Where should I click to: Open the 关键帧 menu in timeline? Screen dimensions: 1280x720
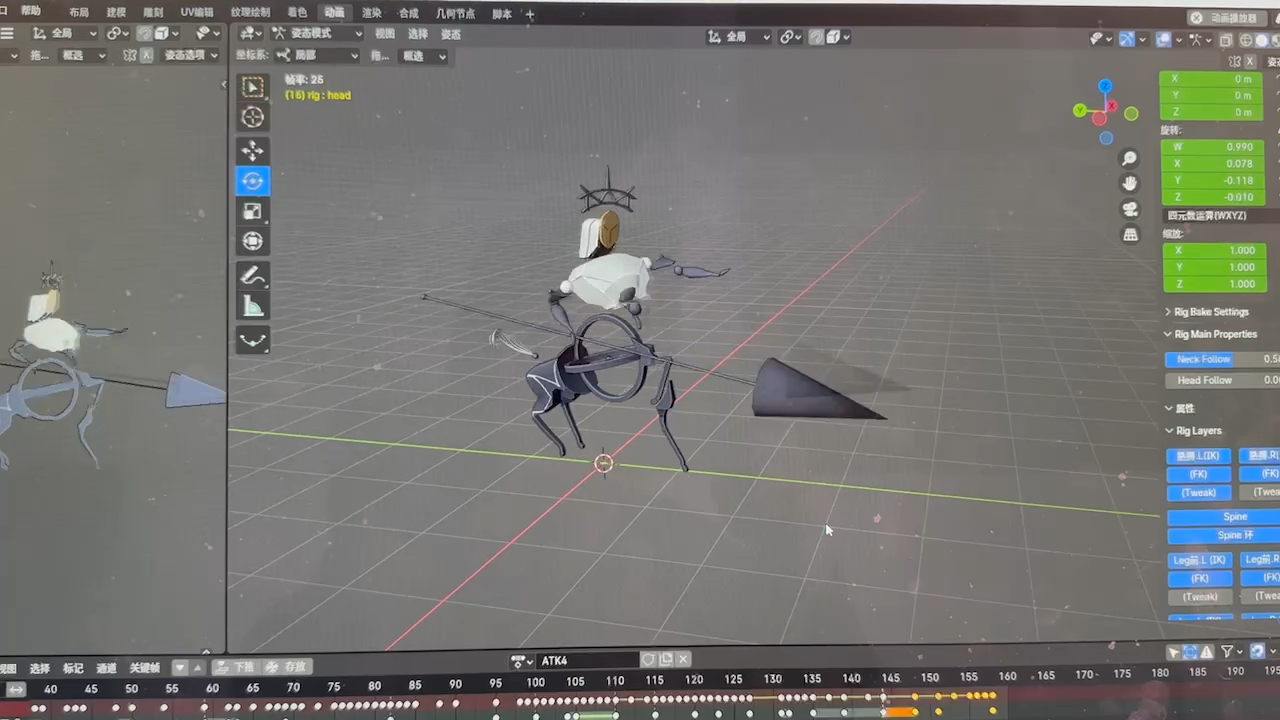tap(144, 668)
